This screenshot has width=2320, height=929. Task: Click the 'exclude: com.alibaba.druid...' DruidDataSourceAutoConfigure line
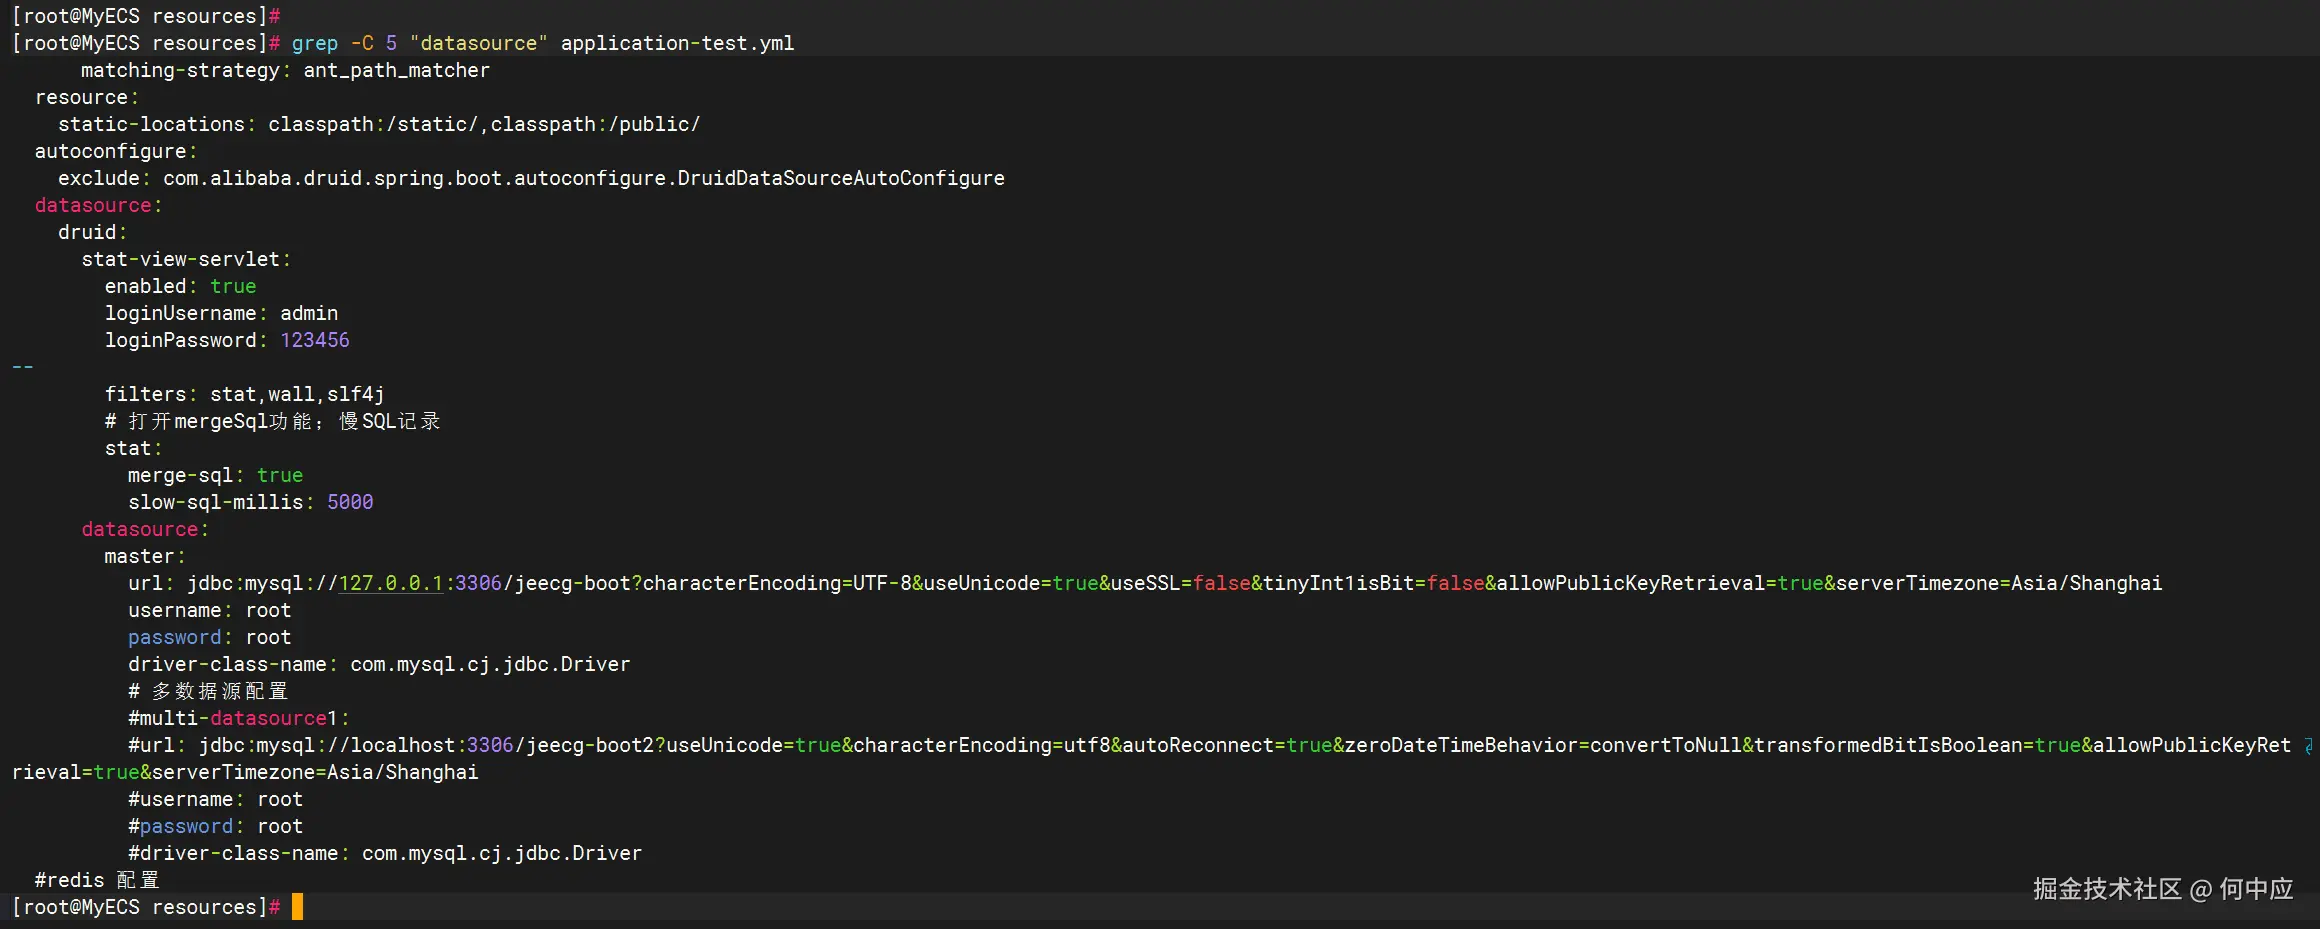pyautogui.click(x=531, y=178)
